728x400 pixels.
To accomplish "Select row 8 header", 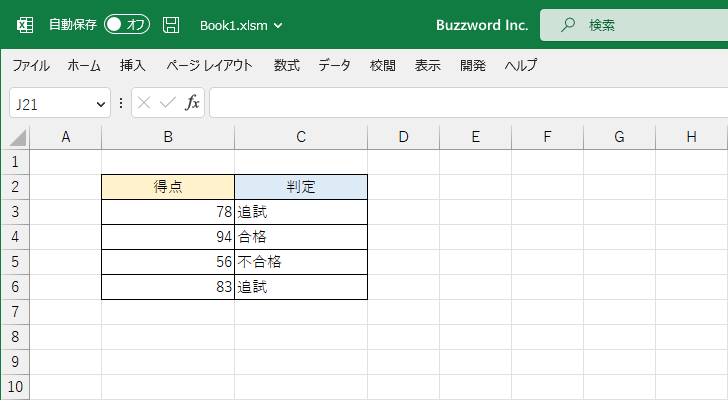I will [x=15, y=337].
